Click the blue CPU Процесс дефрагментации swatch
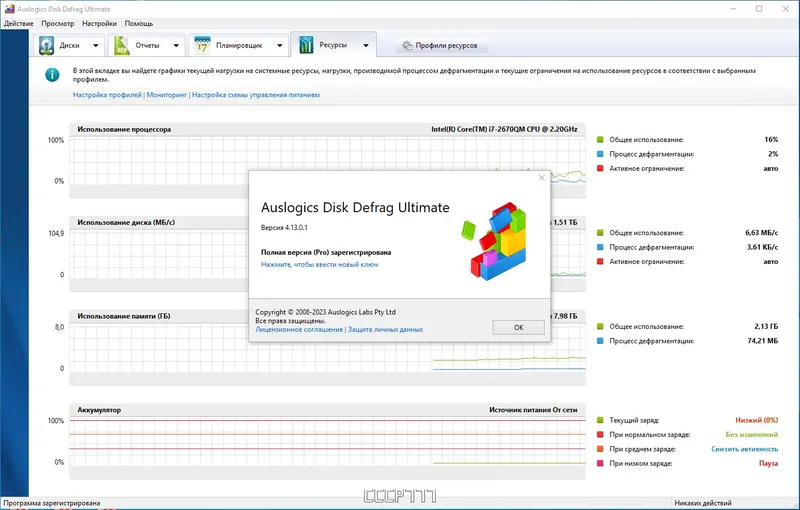The height and width of the screenshot is (510, 800). (x=600, y=154)
